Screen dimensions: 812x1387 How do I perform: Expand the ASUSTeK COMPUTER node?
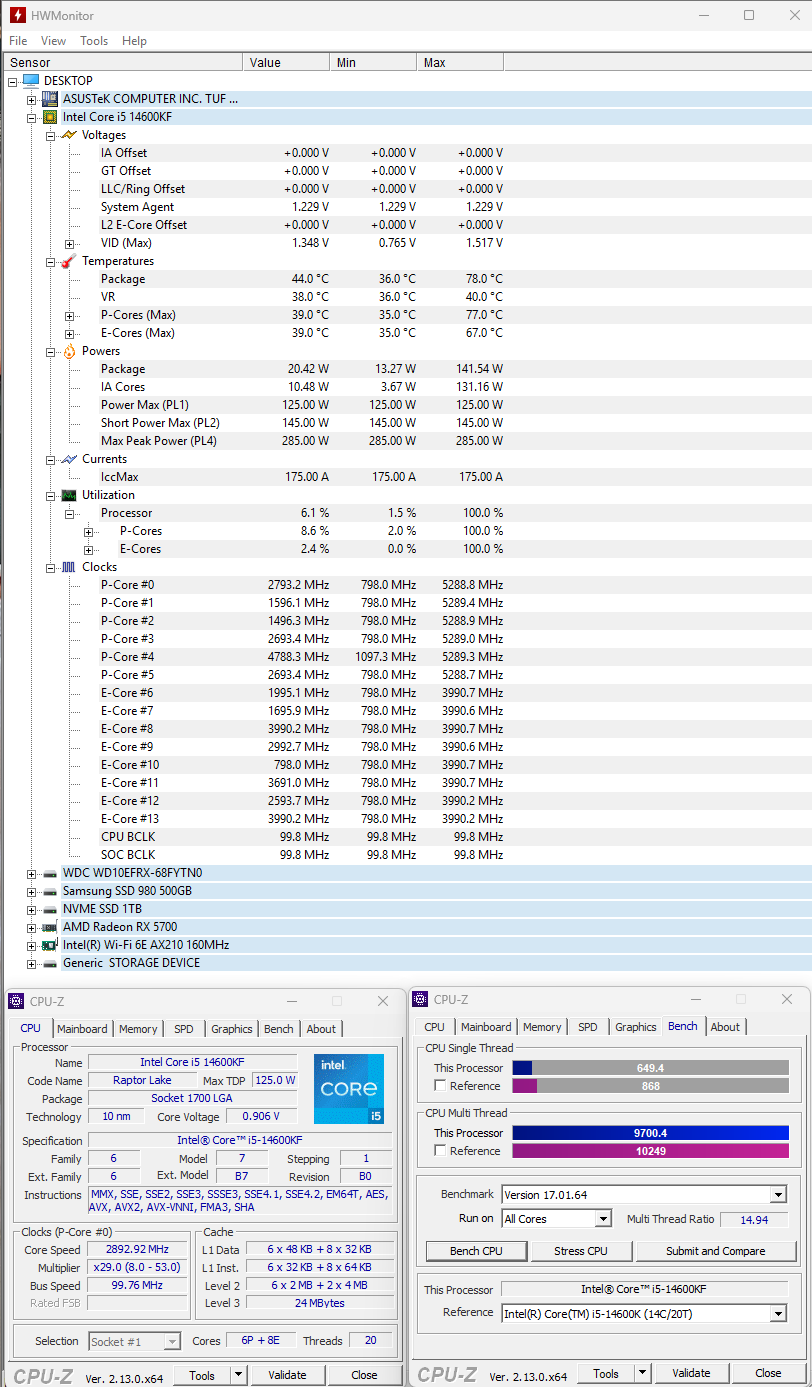[32, 99]
